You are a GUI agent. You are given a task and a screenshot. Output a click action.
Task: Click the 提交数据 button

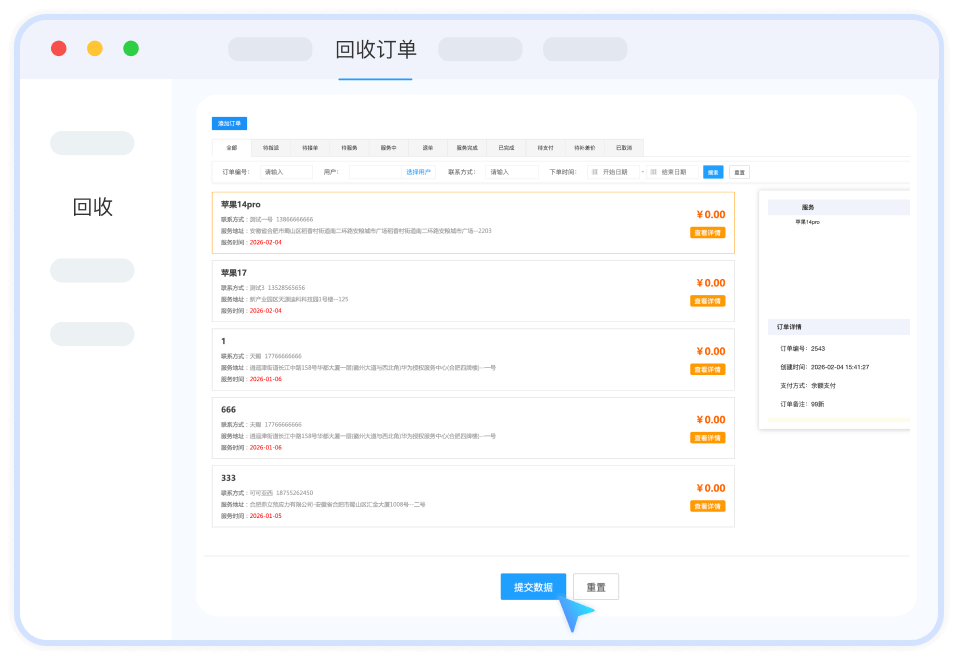(x=533, y=587)
